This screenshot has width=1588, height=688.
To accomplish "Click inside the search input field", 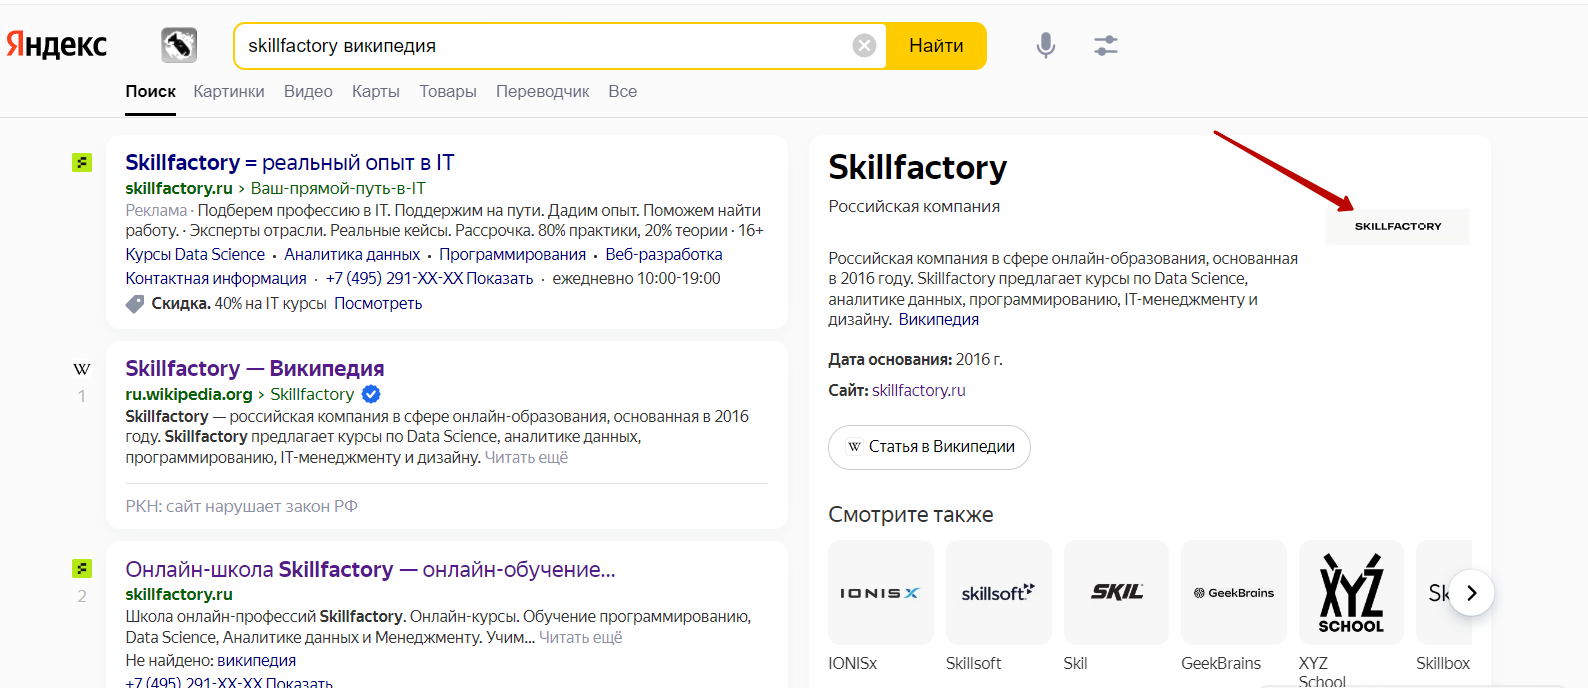I will pyautogui.click(x=540, y=46).
